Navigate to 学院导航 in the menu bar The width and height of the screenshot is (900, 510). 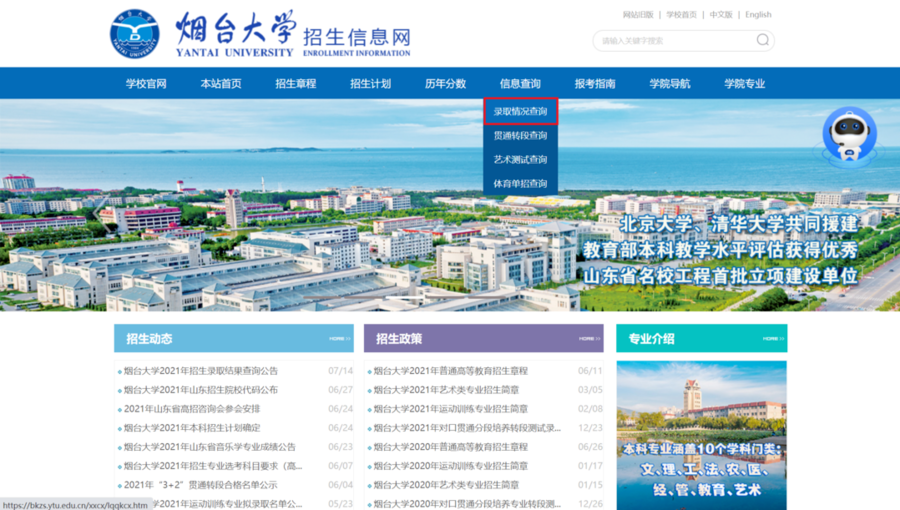pyautogui.click(x=669, y=83)
